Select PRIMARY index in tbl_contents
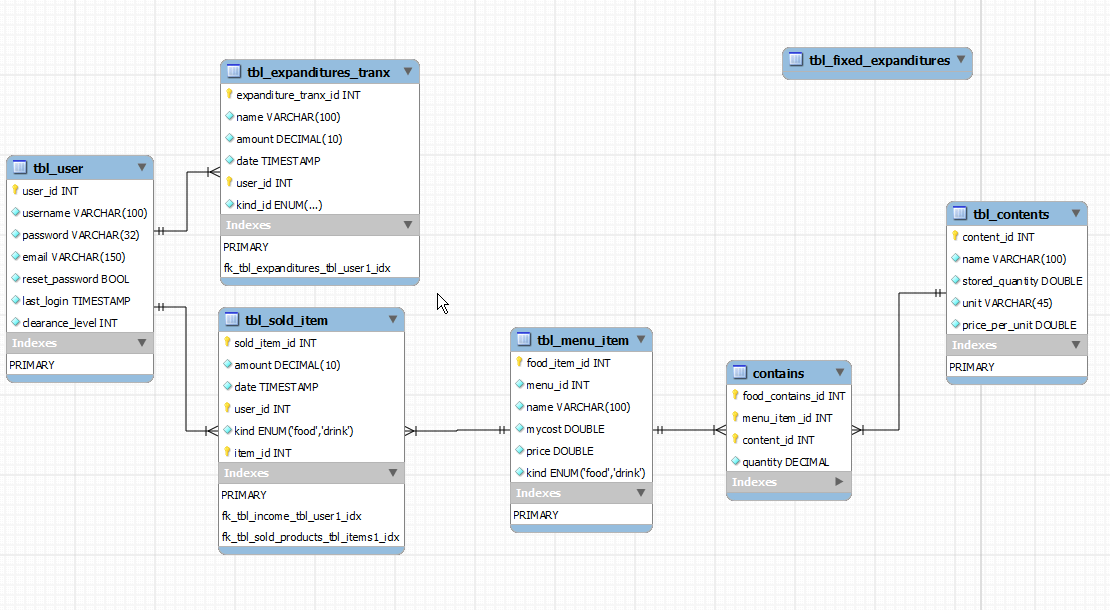 click(972, 367)
